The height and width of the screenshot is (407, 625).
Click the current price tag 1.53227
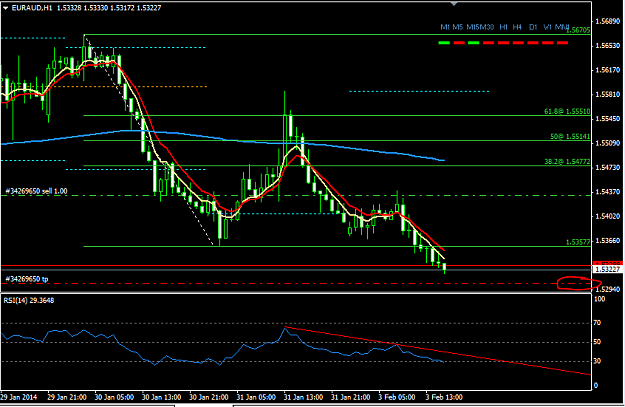607,269
